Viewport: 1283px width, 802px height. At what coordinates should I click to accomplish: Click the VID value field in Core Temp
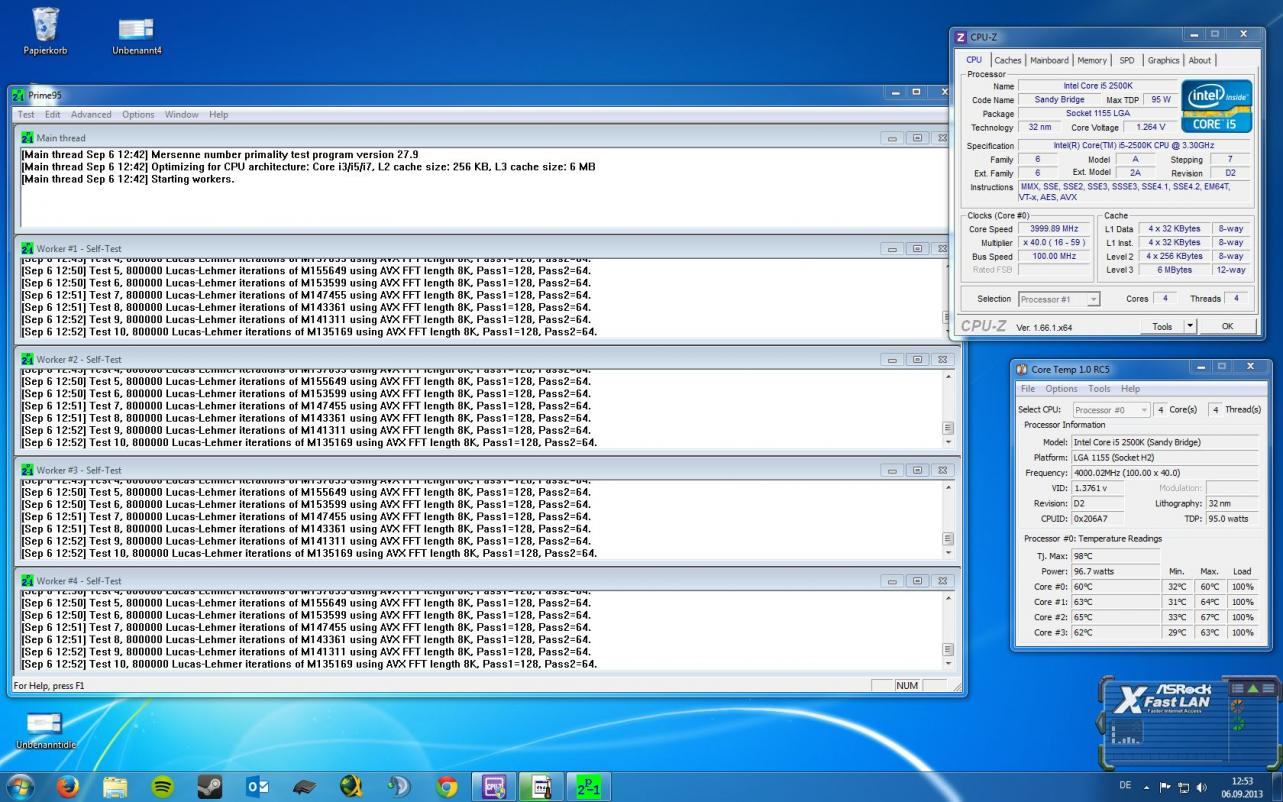click(x=1097, y=488)
